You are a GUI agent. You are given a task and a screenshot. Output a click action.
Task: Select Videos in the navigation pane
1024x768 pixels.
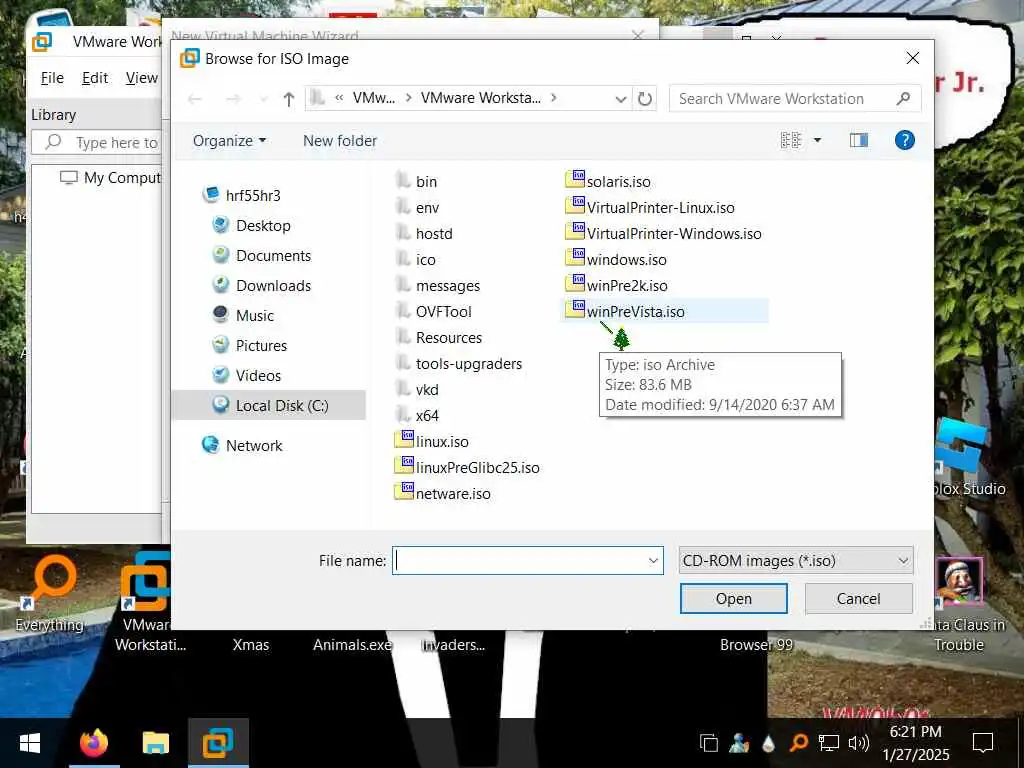pos(258,376)
